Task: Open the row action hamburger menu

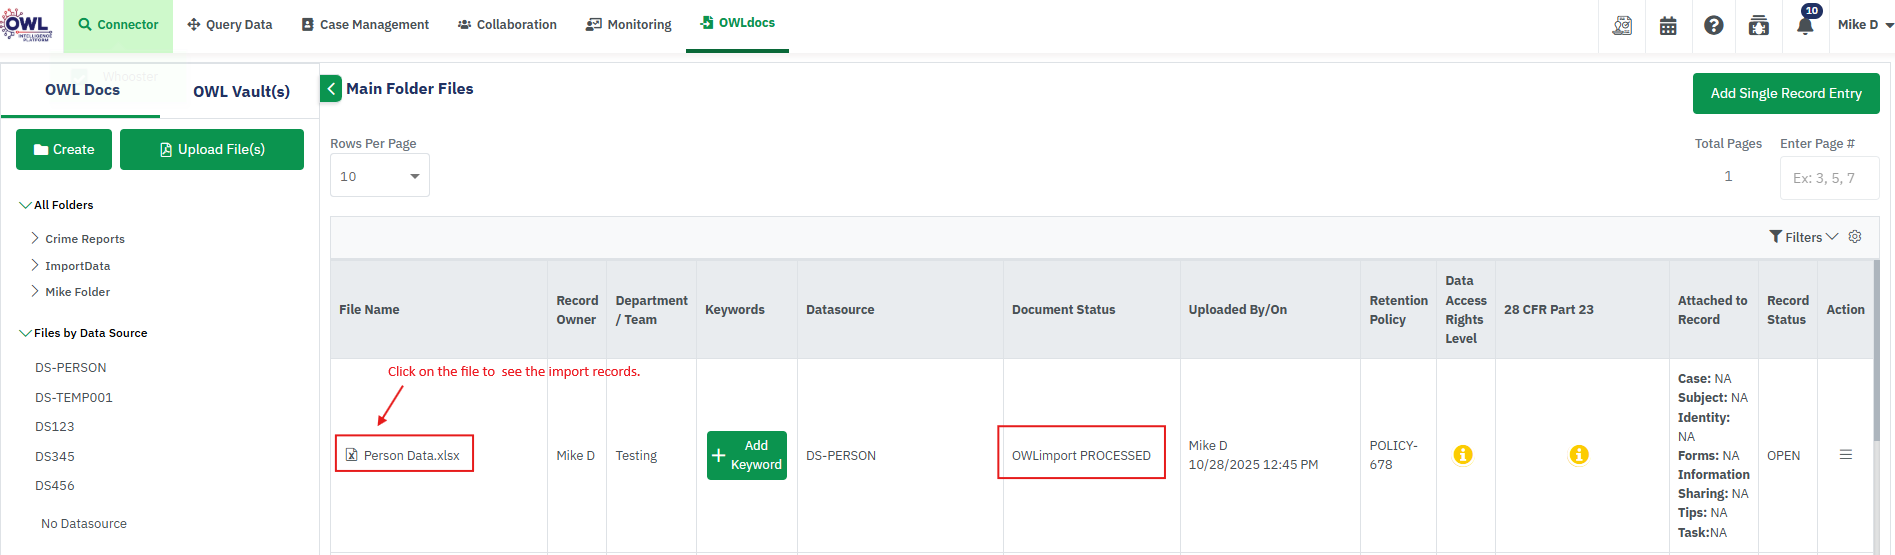Action: point(1846,455)
